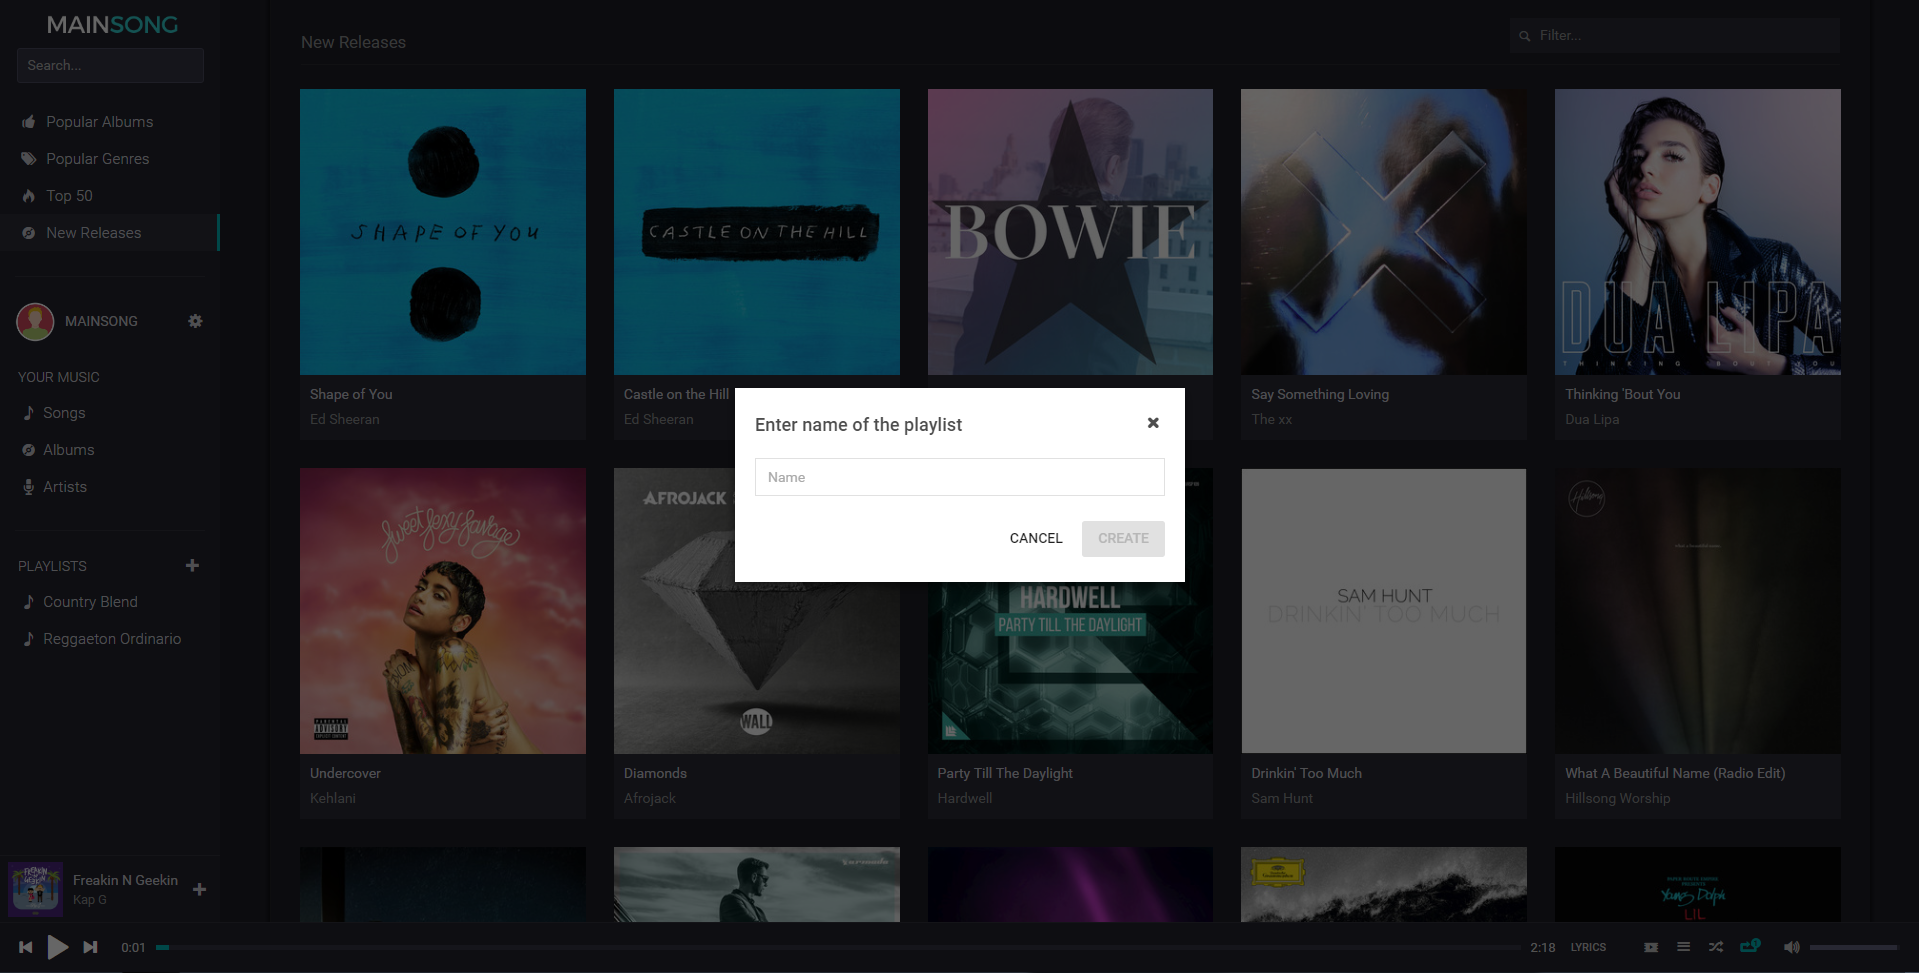Click the sidebar Search field
Viewport: 1919px width, 973px height.
[x=110, y=65]
